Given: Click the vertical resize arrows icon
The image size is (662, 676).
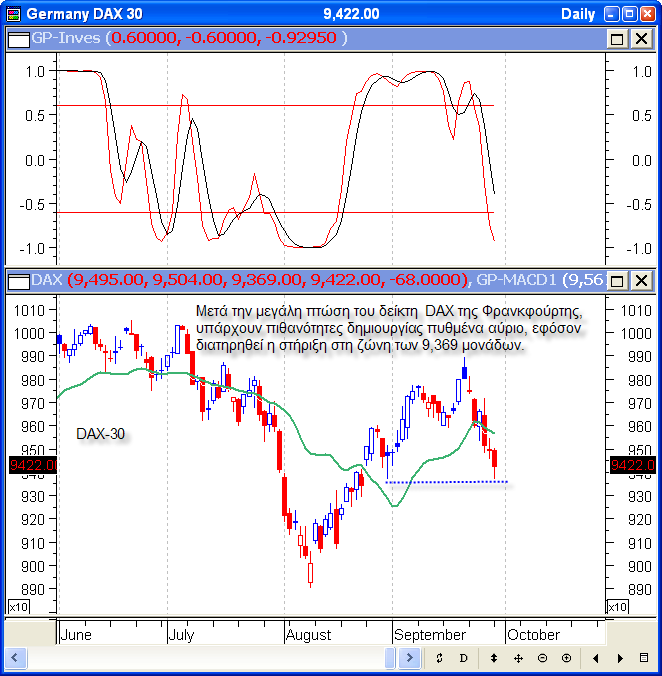Looking at the screenshot, I should point(493,658).
